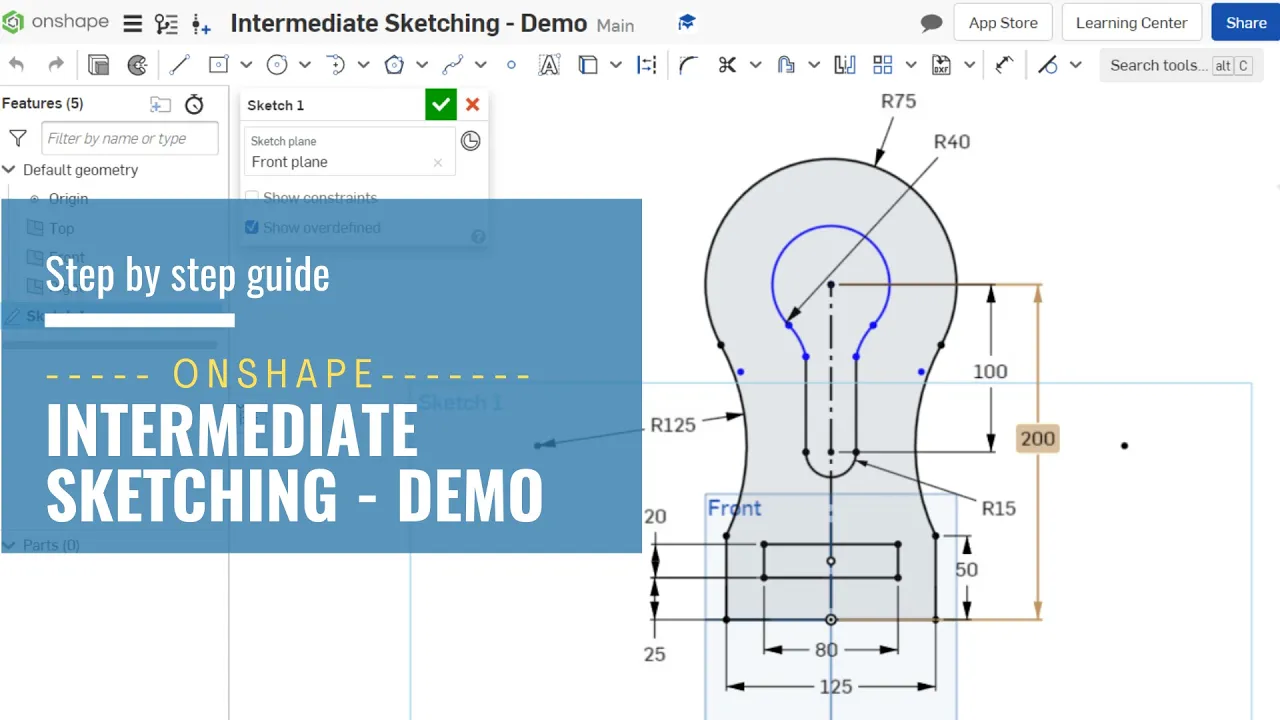Select the Tangent constraint tool

coord(1048,65)
